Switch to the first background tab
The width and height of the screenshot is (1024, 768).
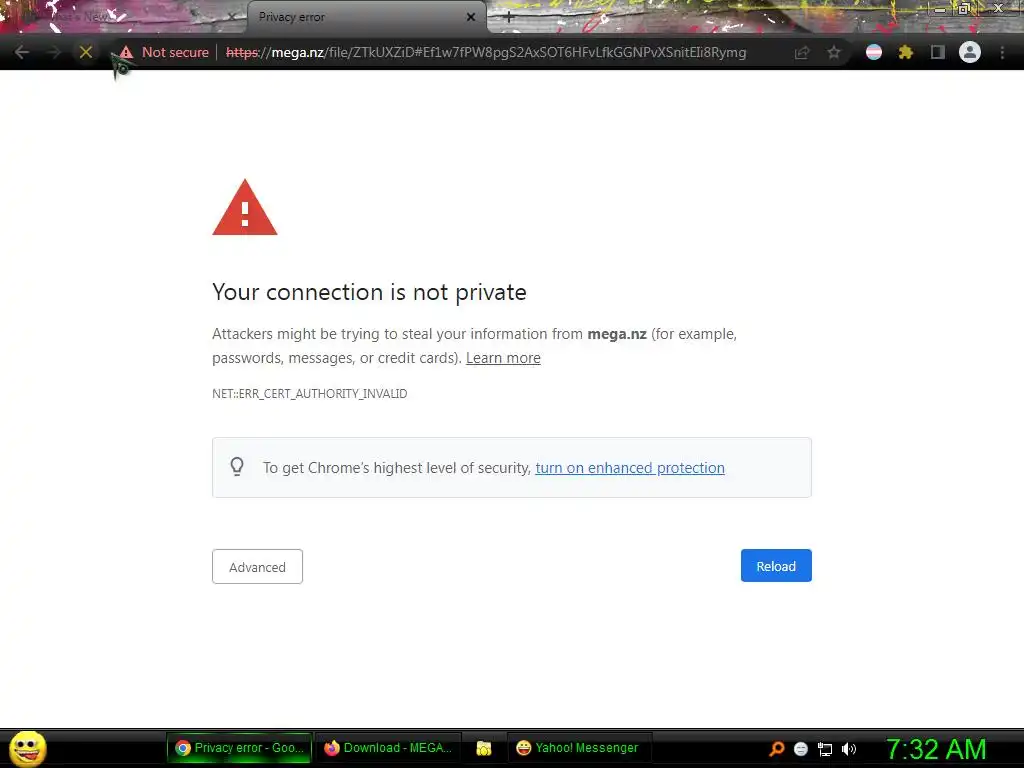[124, 18]
